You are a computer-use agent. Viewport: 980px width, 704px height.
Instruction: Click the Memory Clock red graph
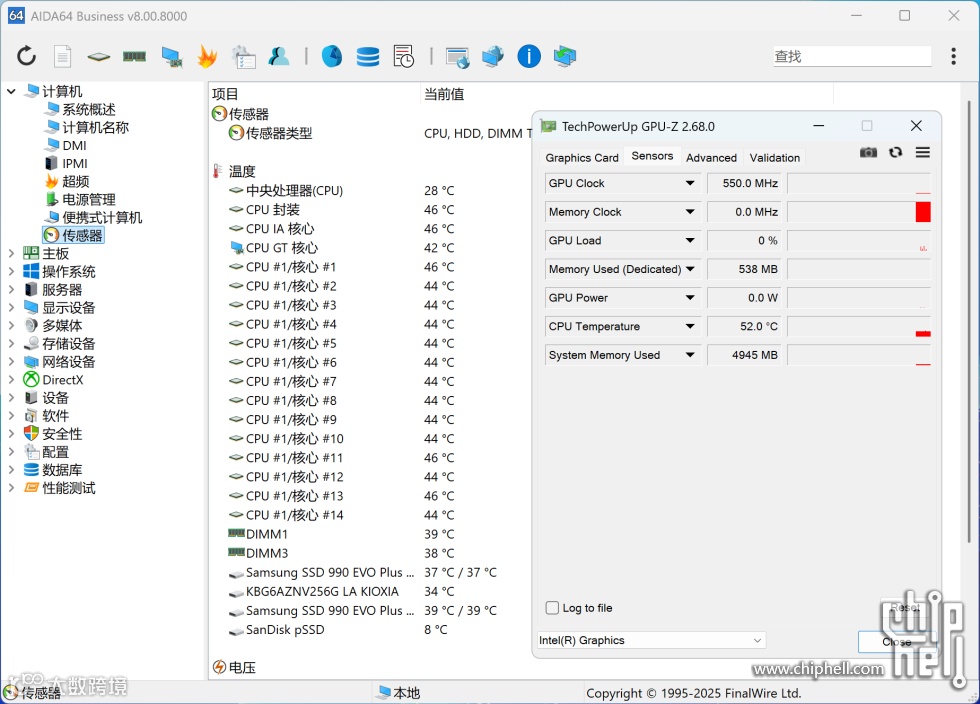point(922,212)
